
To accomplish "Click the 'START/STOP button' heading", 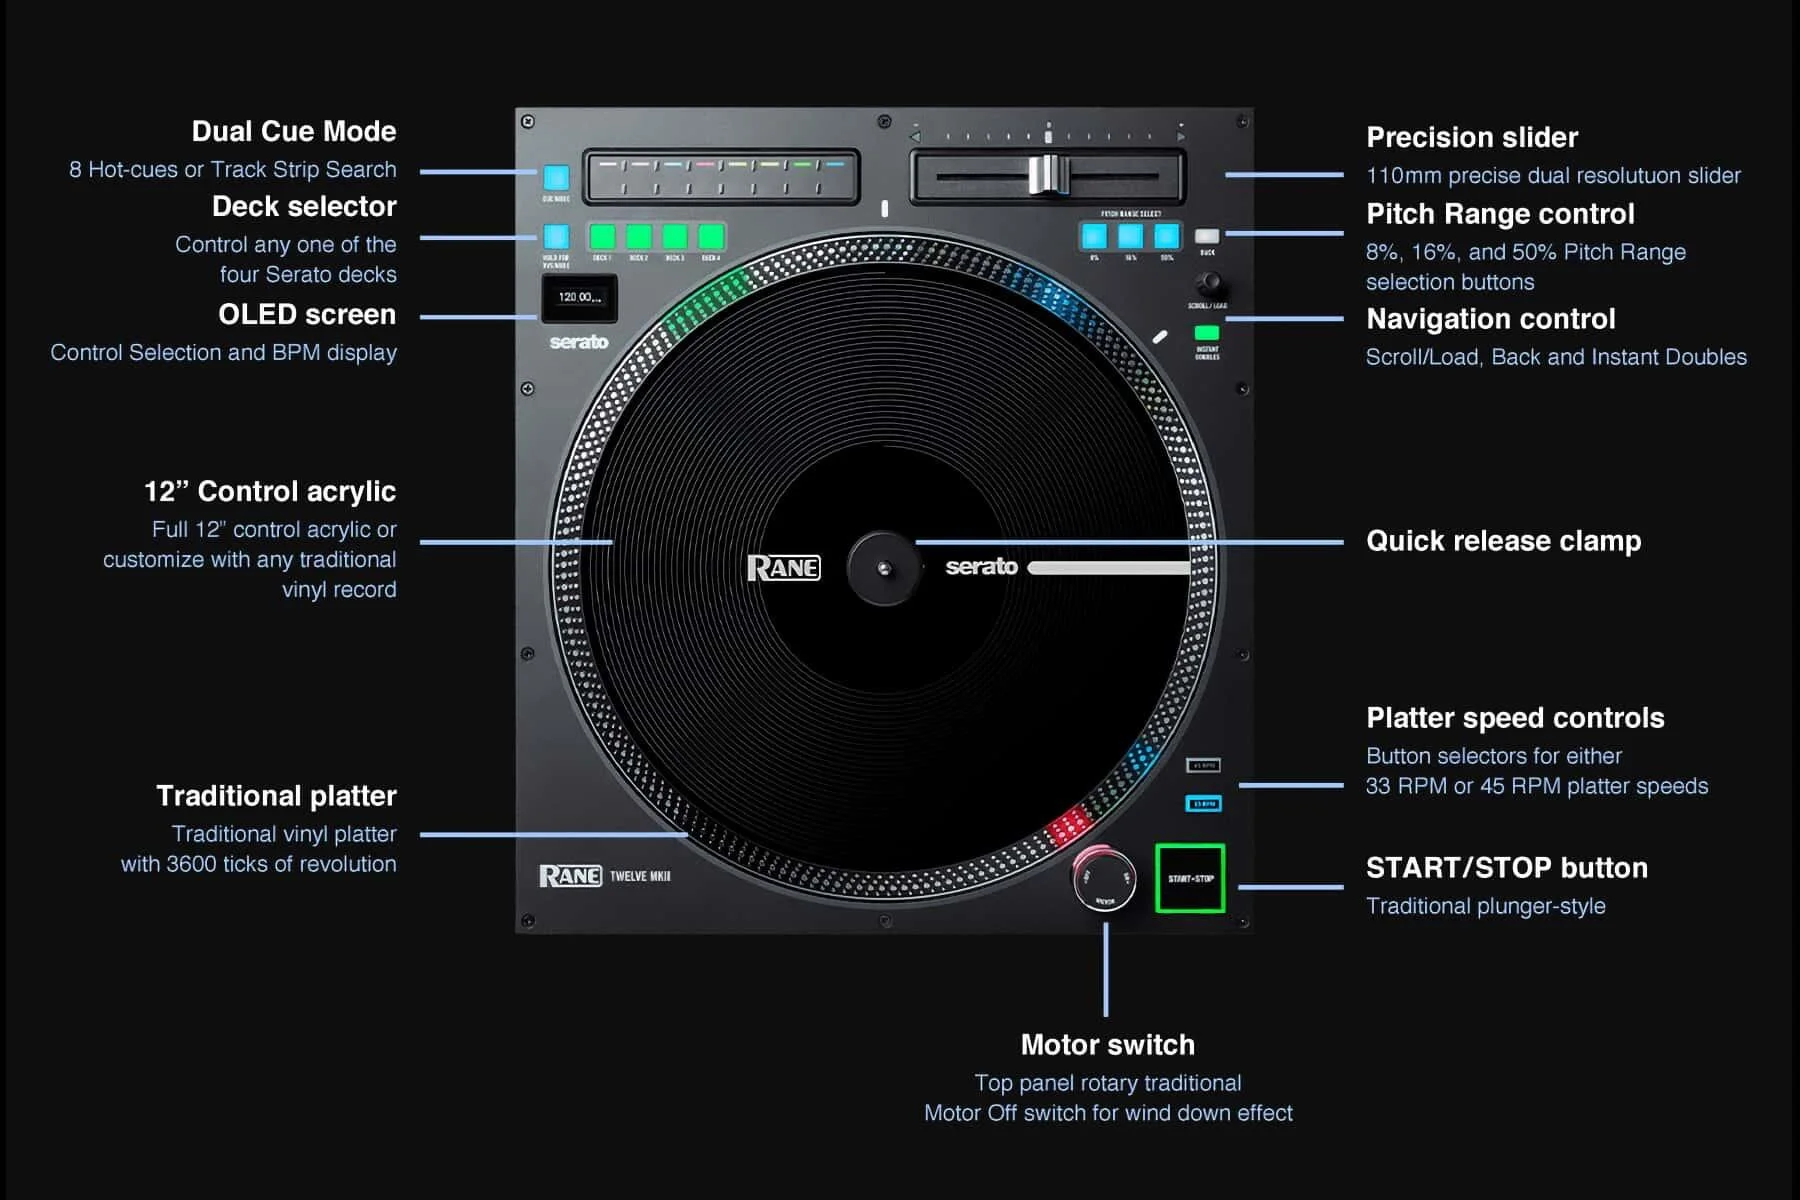I will coord(1507,868).
